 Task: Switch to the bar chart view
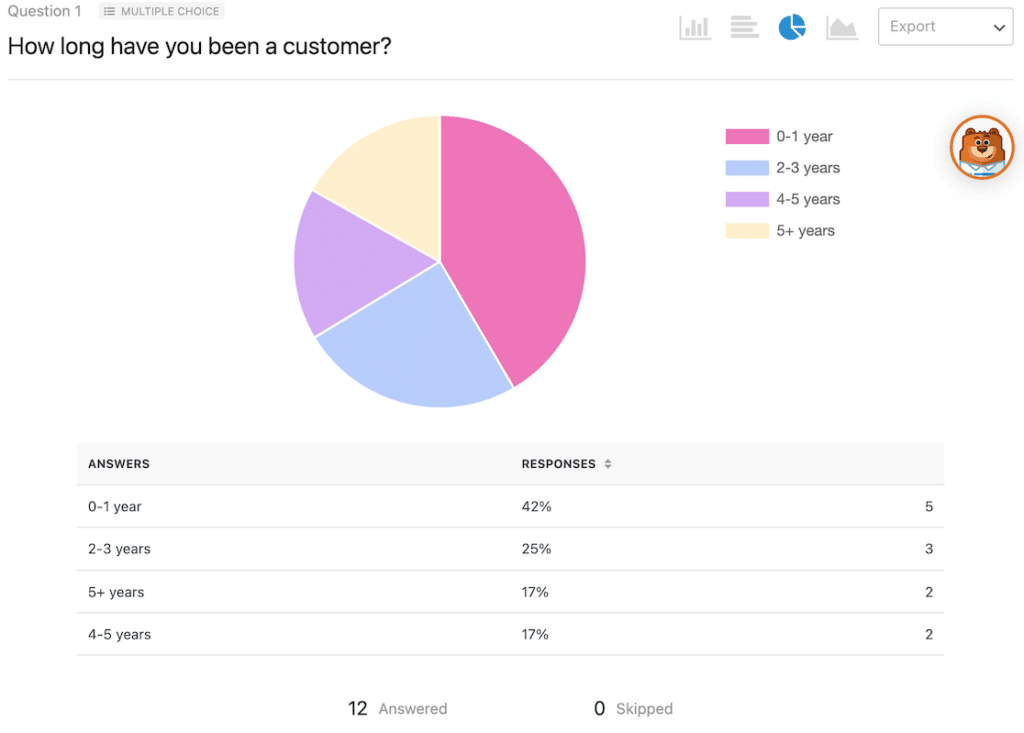[x=695, y=27]
